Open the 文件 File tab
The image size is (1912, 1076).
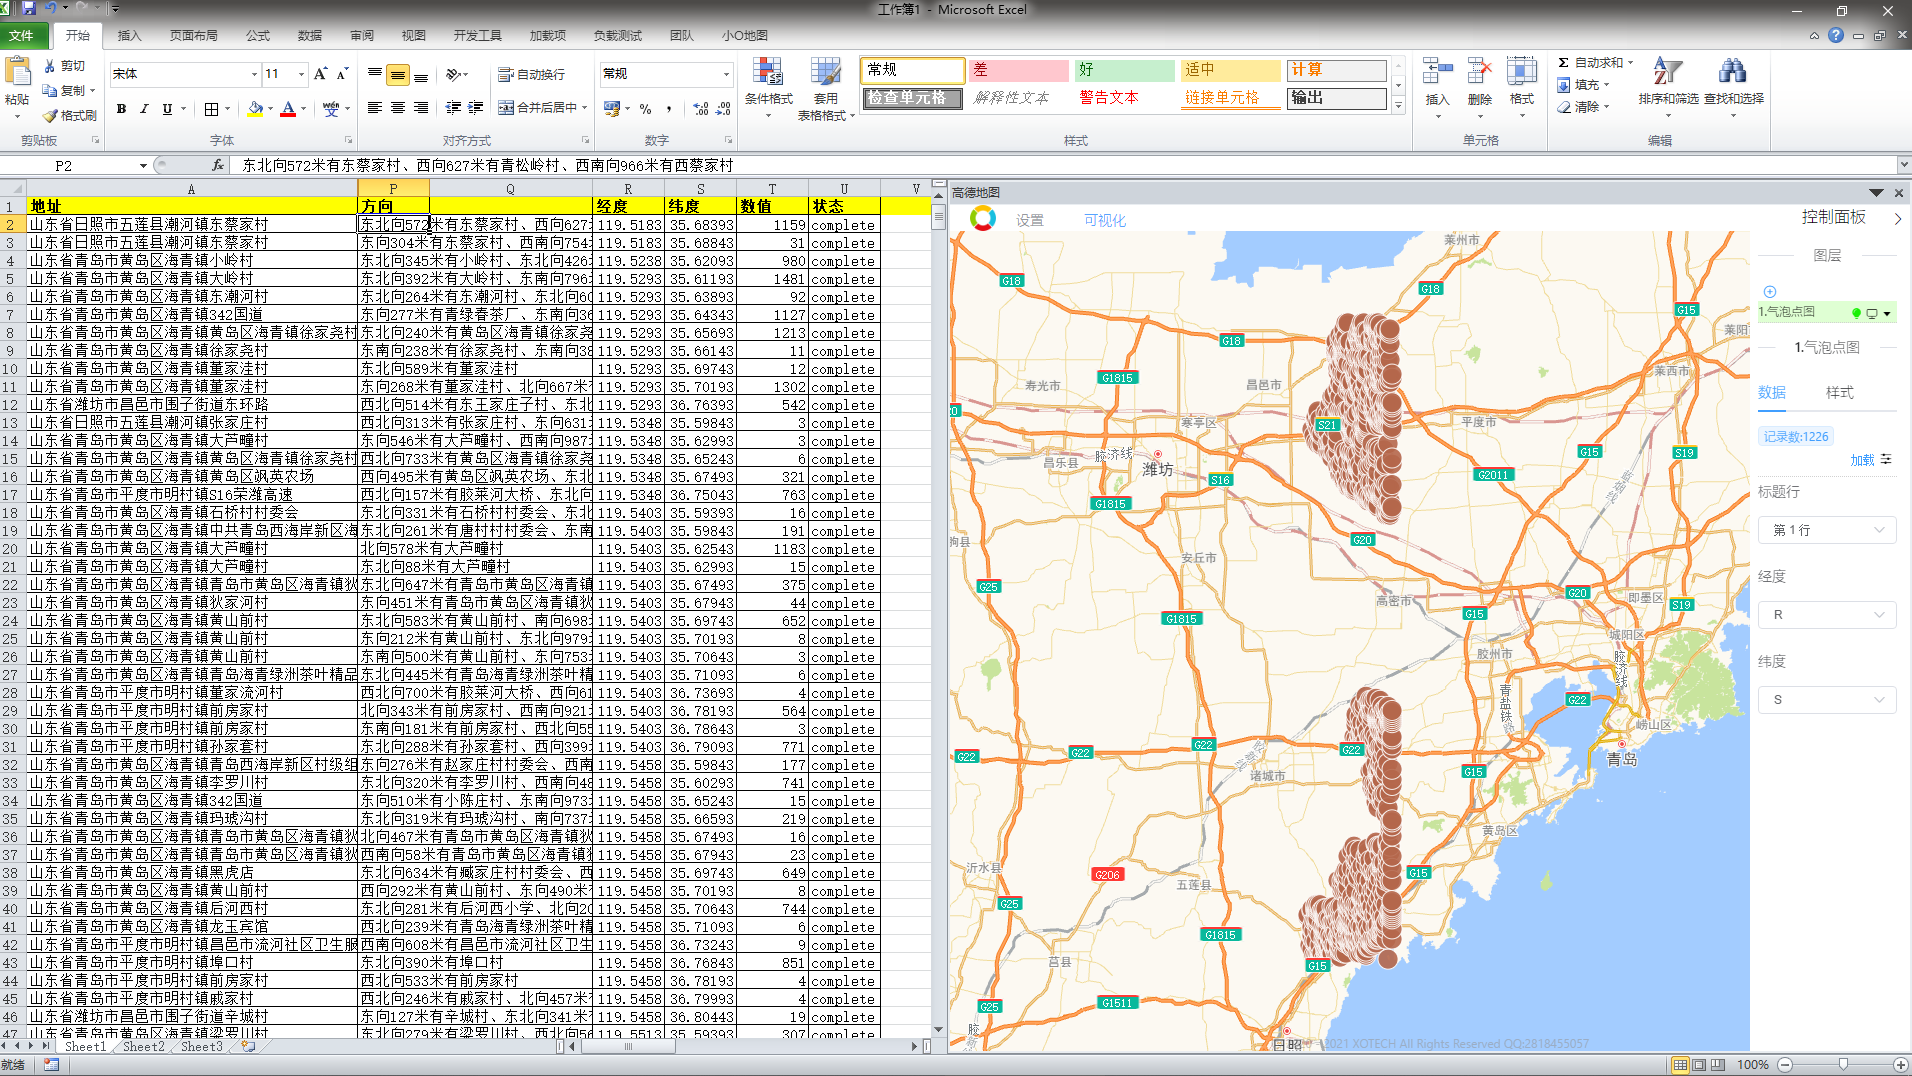[x=21, y=35]
